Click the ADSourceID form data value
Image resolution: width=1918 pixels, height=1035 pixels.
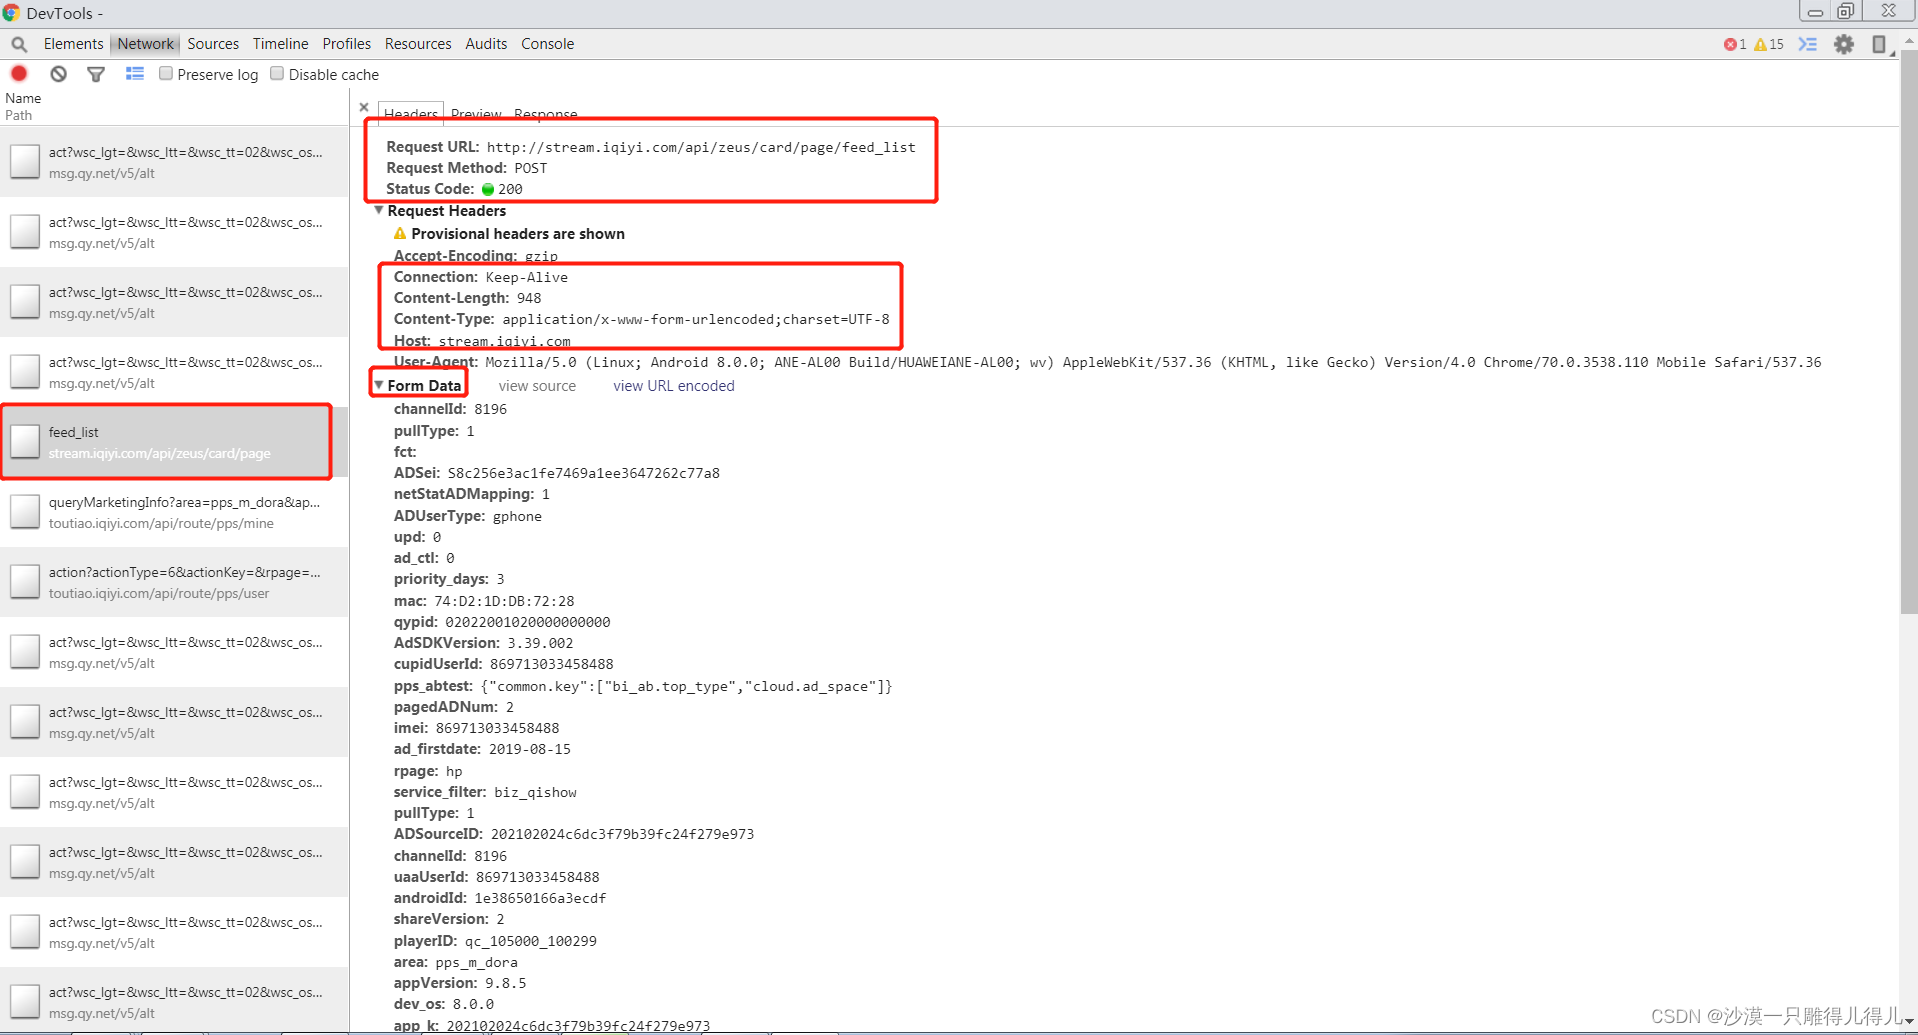622,834
